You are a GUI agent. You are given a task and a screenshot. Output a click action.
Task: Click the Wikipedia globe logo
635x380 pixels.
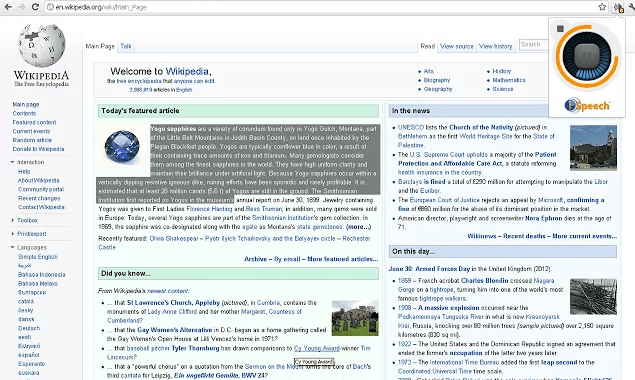[41, 45]
